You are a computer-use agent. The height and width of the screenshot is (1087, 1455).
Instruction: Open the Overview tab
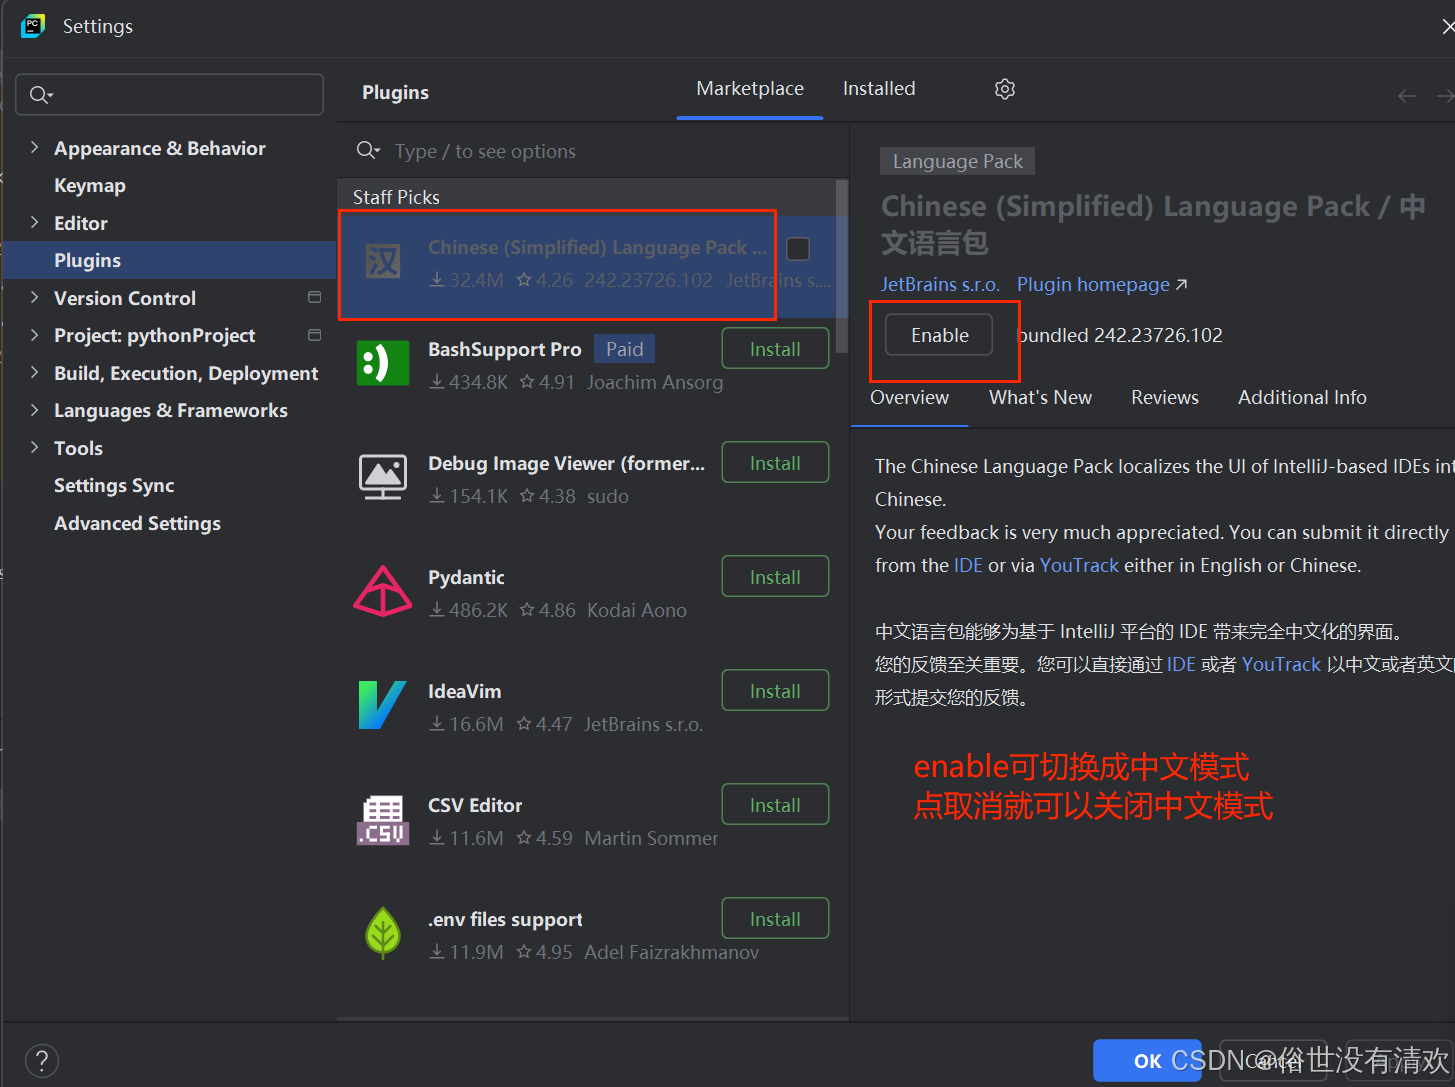pyautogui.click(x=909, y=397)
